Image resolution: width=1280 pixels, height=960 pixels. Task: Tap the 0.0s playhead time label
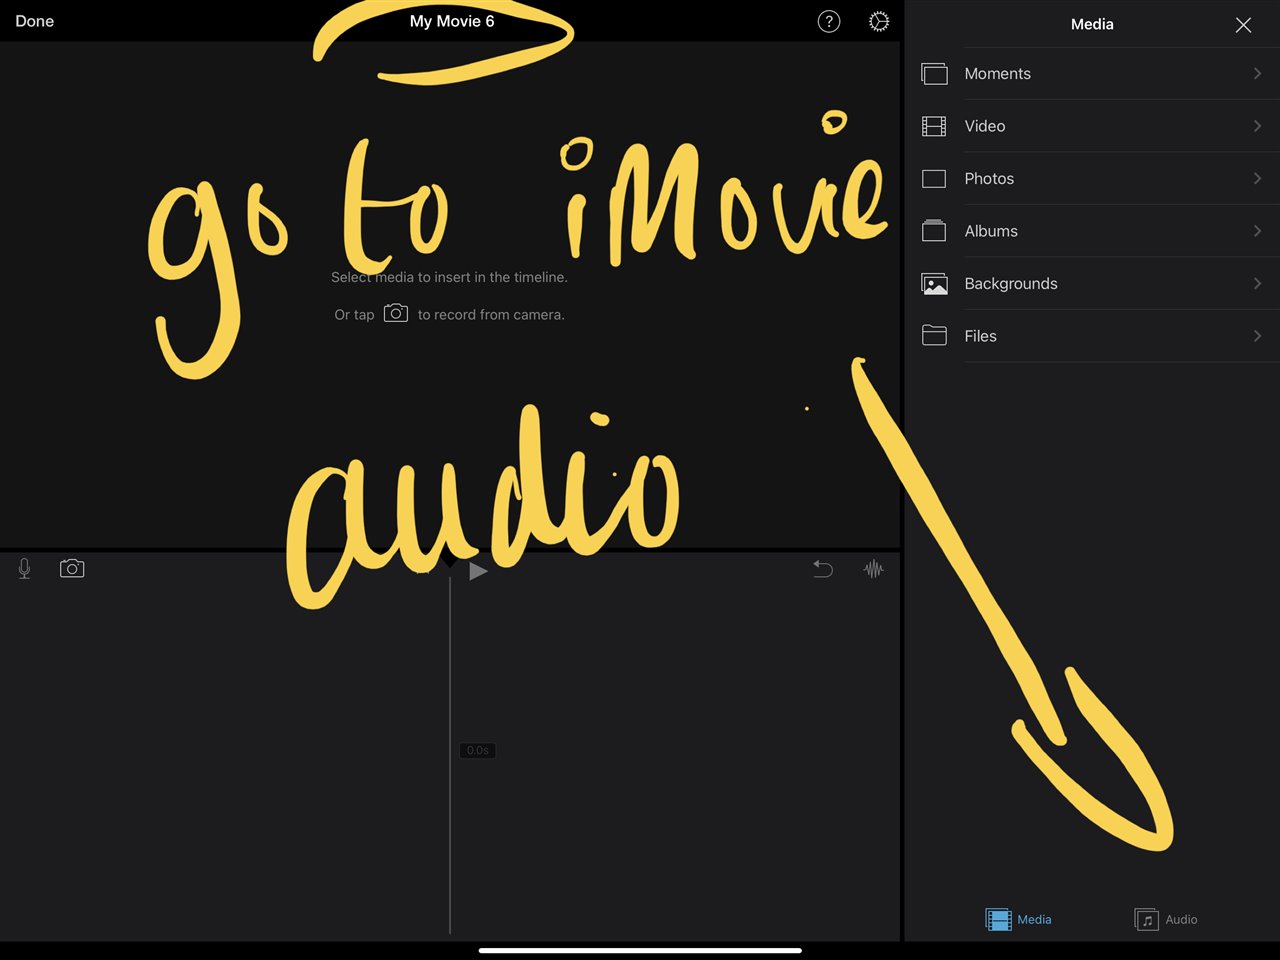(x=478, y=750)
